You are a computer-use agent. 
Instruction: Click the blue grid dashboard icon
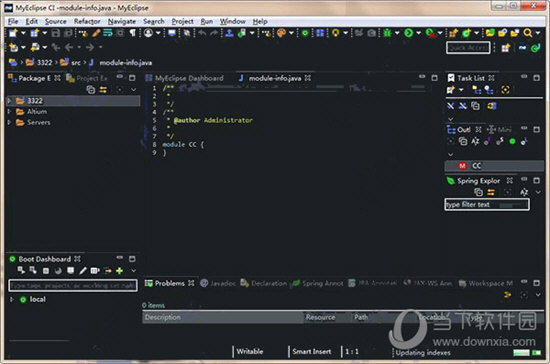click(x=320, y=33)
